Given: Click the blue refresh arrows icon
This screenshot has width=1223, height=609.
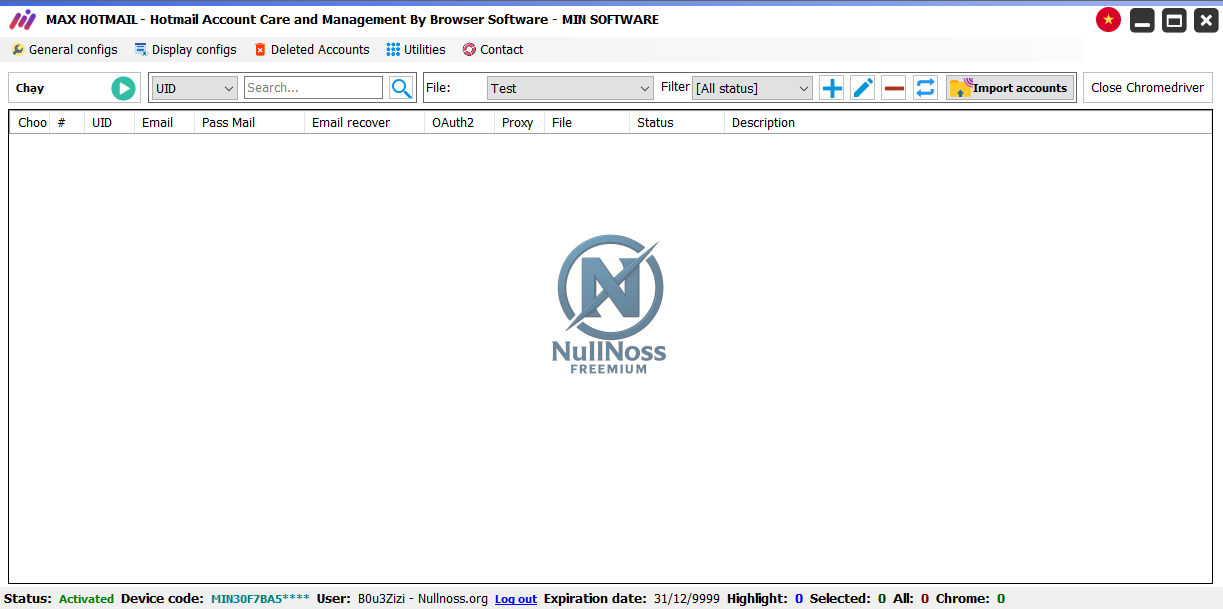Looking at the screenshot, I should coord(925,88).
